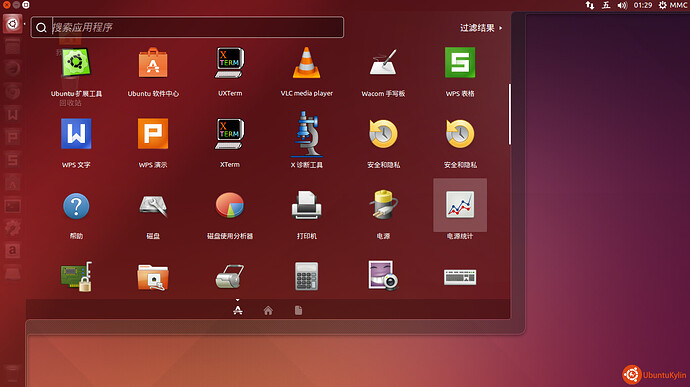Image resolution: width=690 pixels, height=387 pixels.
Task: Expand 过滤结果 filter results
Action: point(481,28)
